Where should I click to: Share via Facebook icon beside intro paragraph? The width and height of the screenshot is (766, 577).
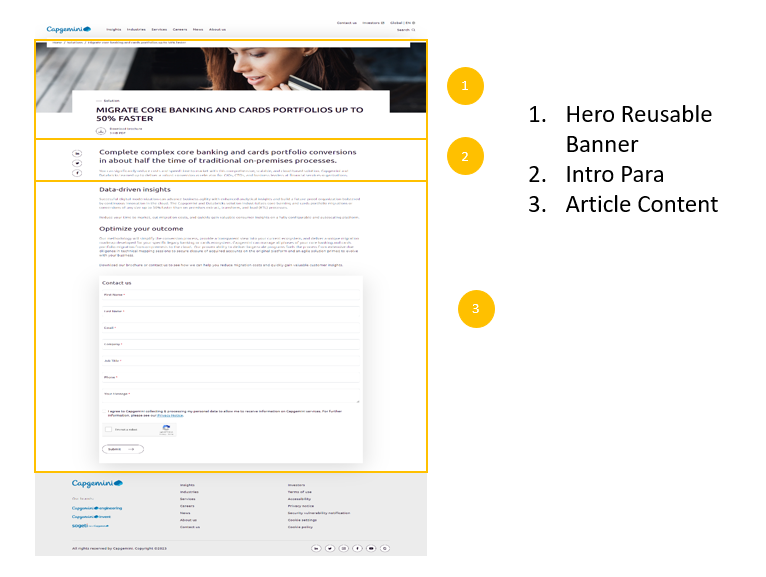point(77,173)
